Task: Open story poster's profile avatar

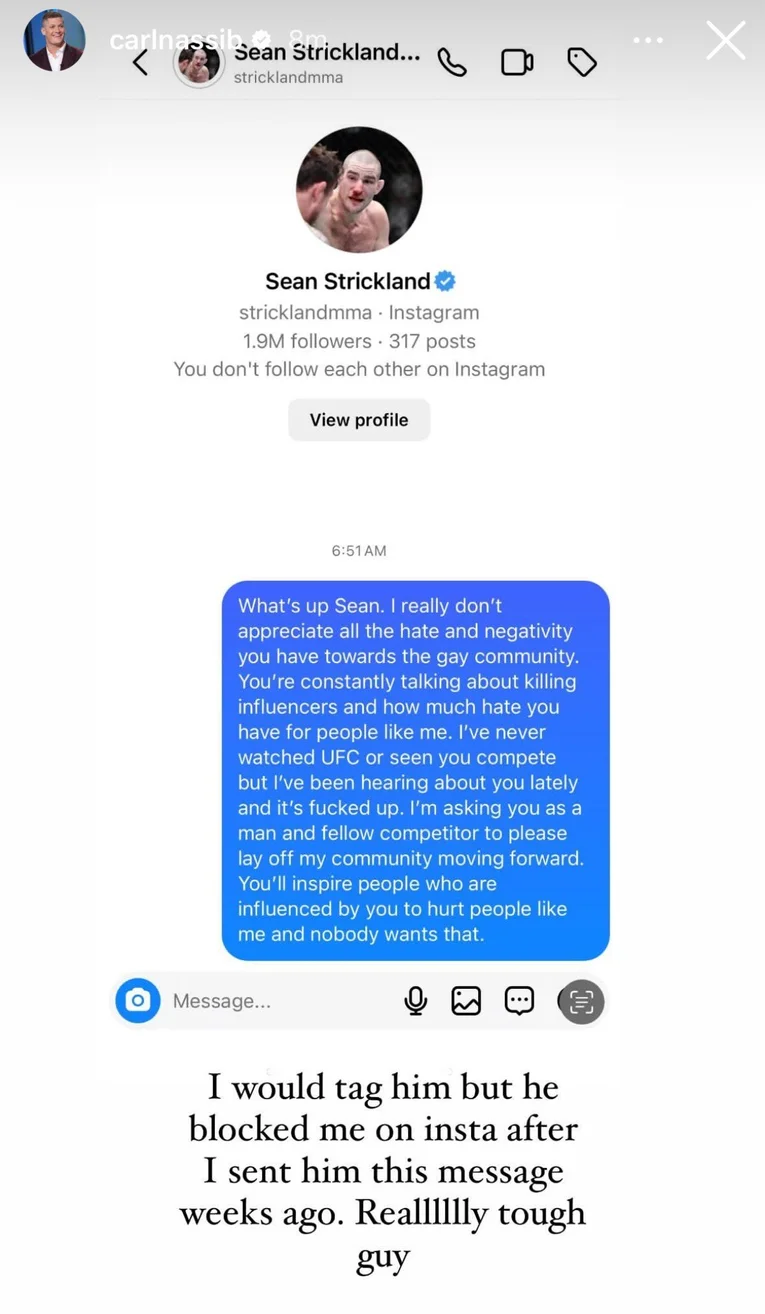Action: point(54,40)
